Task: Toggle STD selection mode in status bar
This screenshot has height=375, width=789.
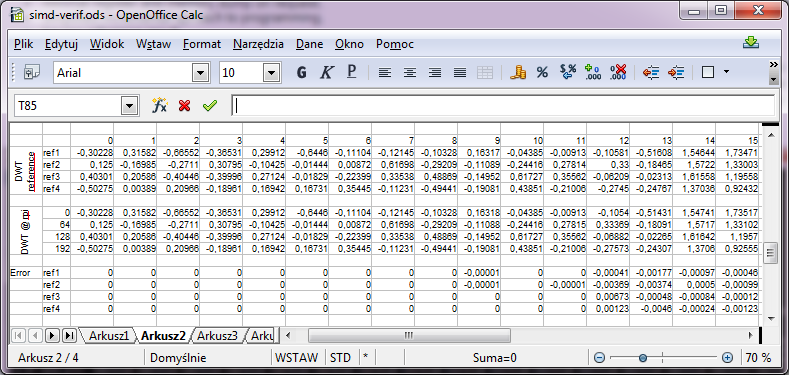Action: pos(341,358)
